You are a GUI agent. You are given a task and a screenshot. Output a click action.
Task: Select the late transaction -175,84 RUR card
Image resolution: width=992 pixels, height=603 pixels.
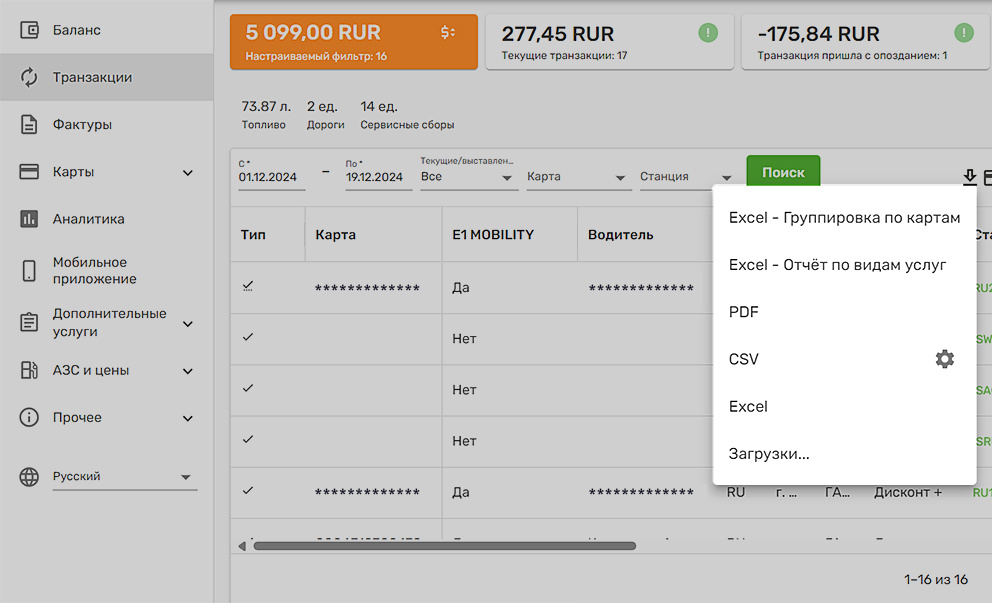pos(865,42)
